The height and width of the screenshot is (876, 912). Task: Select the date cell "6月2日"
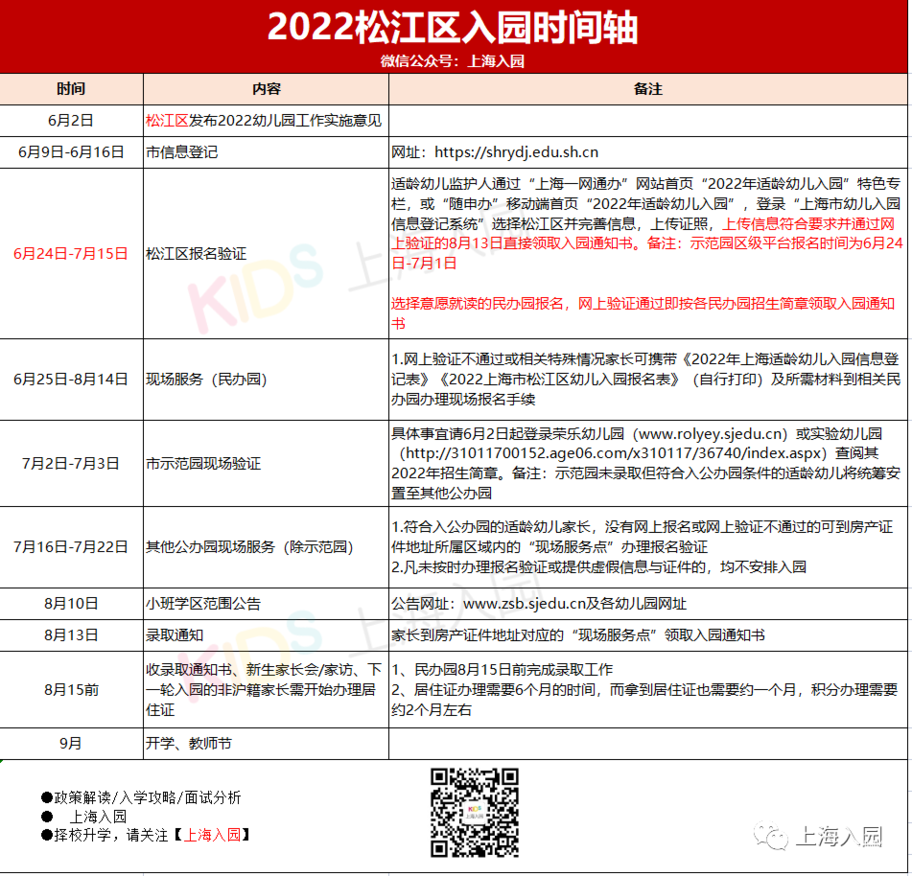[x=71, y=120]
